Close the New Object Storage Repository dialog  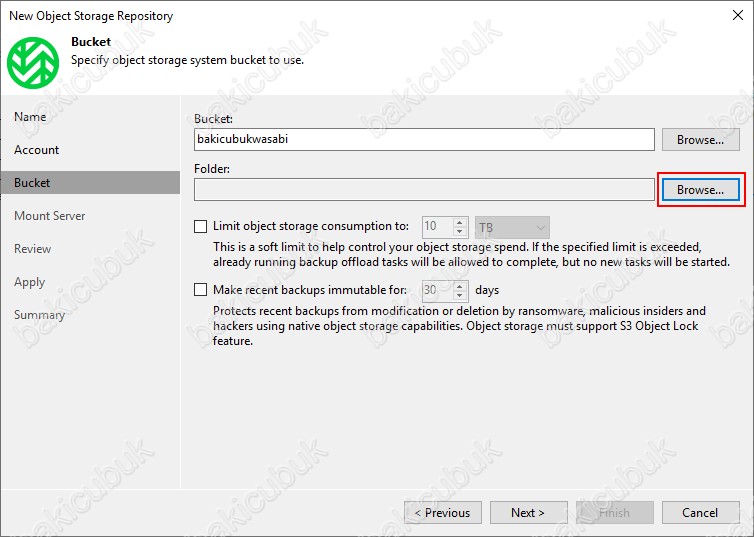tap(738, 15)
